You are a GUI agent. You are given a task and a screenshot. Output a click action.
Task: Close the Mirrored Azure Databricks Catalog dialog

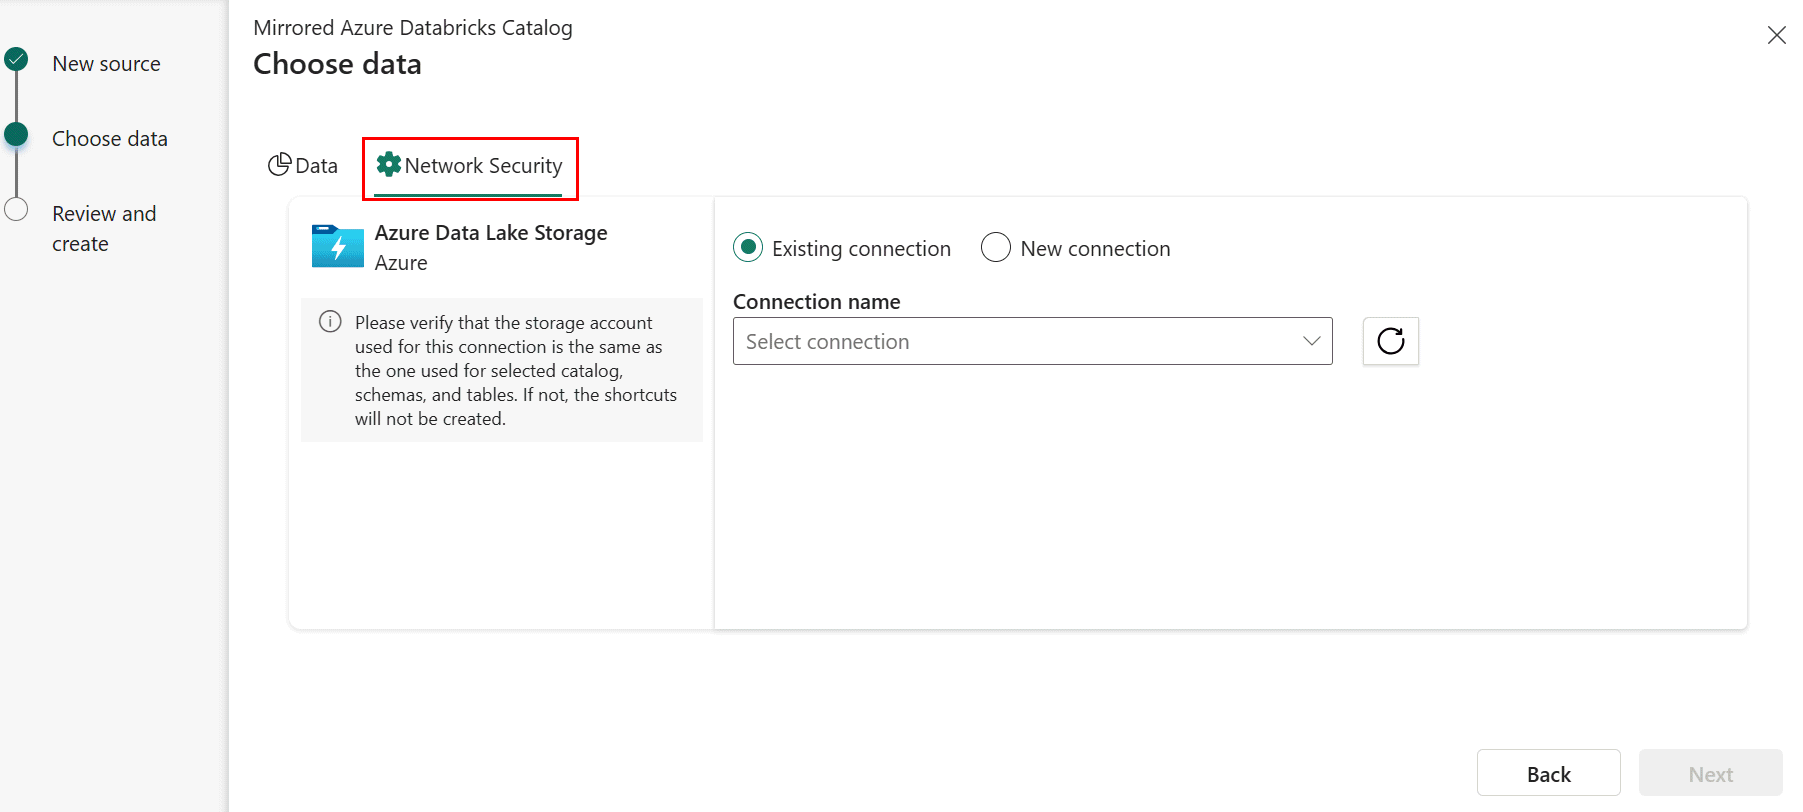[1776, 35]
